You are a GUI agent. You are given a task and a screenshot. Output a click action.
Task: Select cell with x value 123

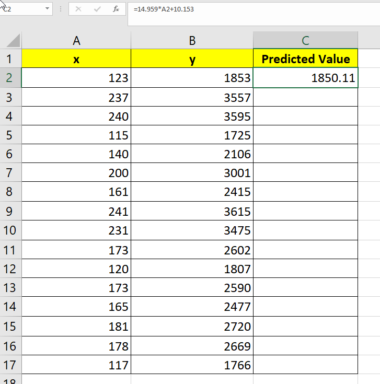[76, 78]
